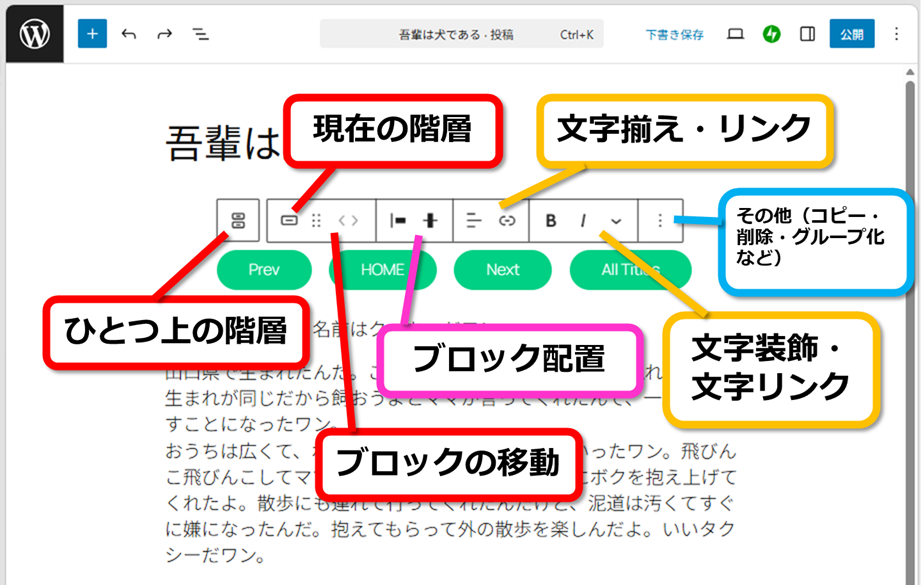
Task: Undo the last edit
Action: click(129, 34)
